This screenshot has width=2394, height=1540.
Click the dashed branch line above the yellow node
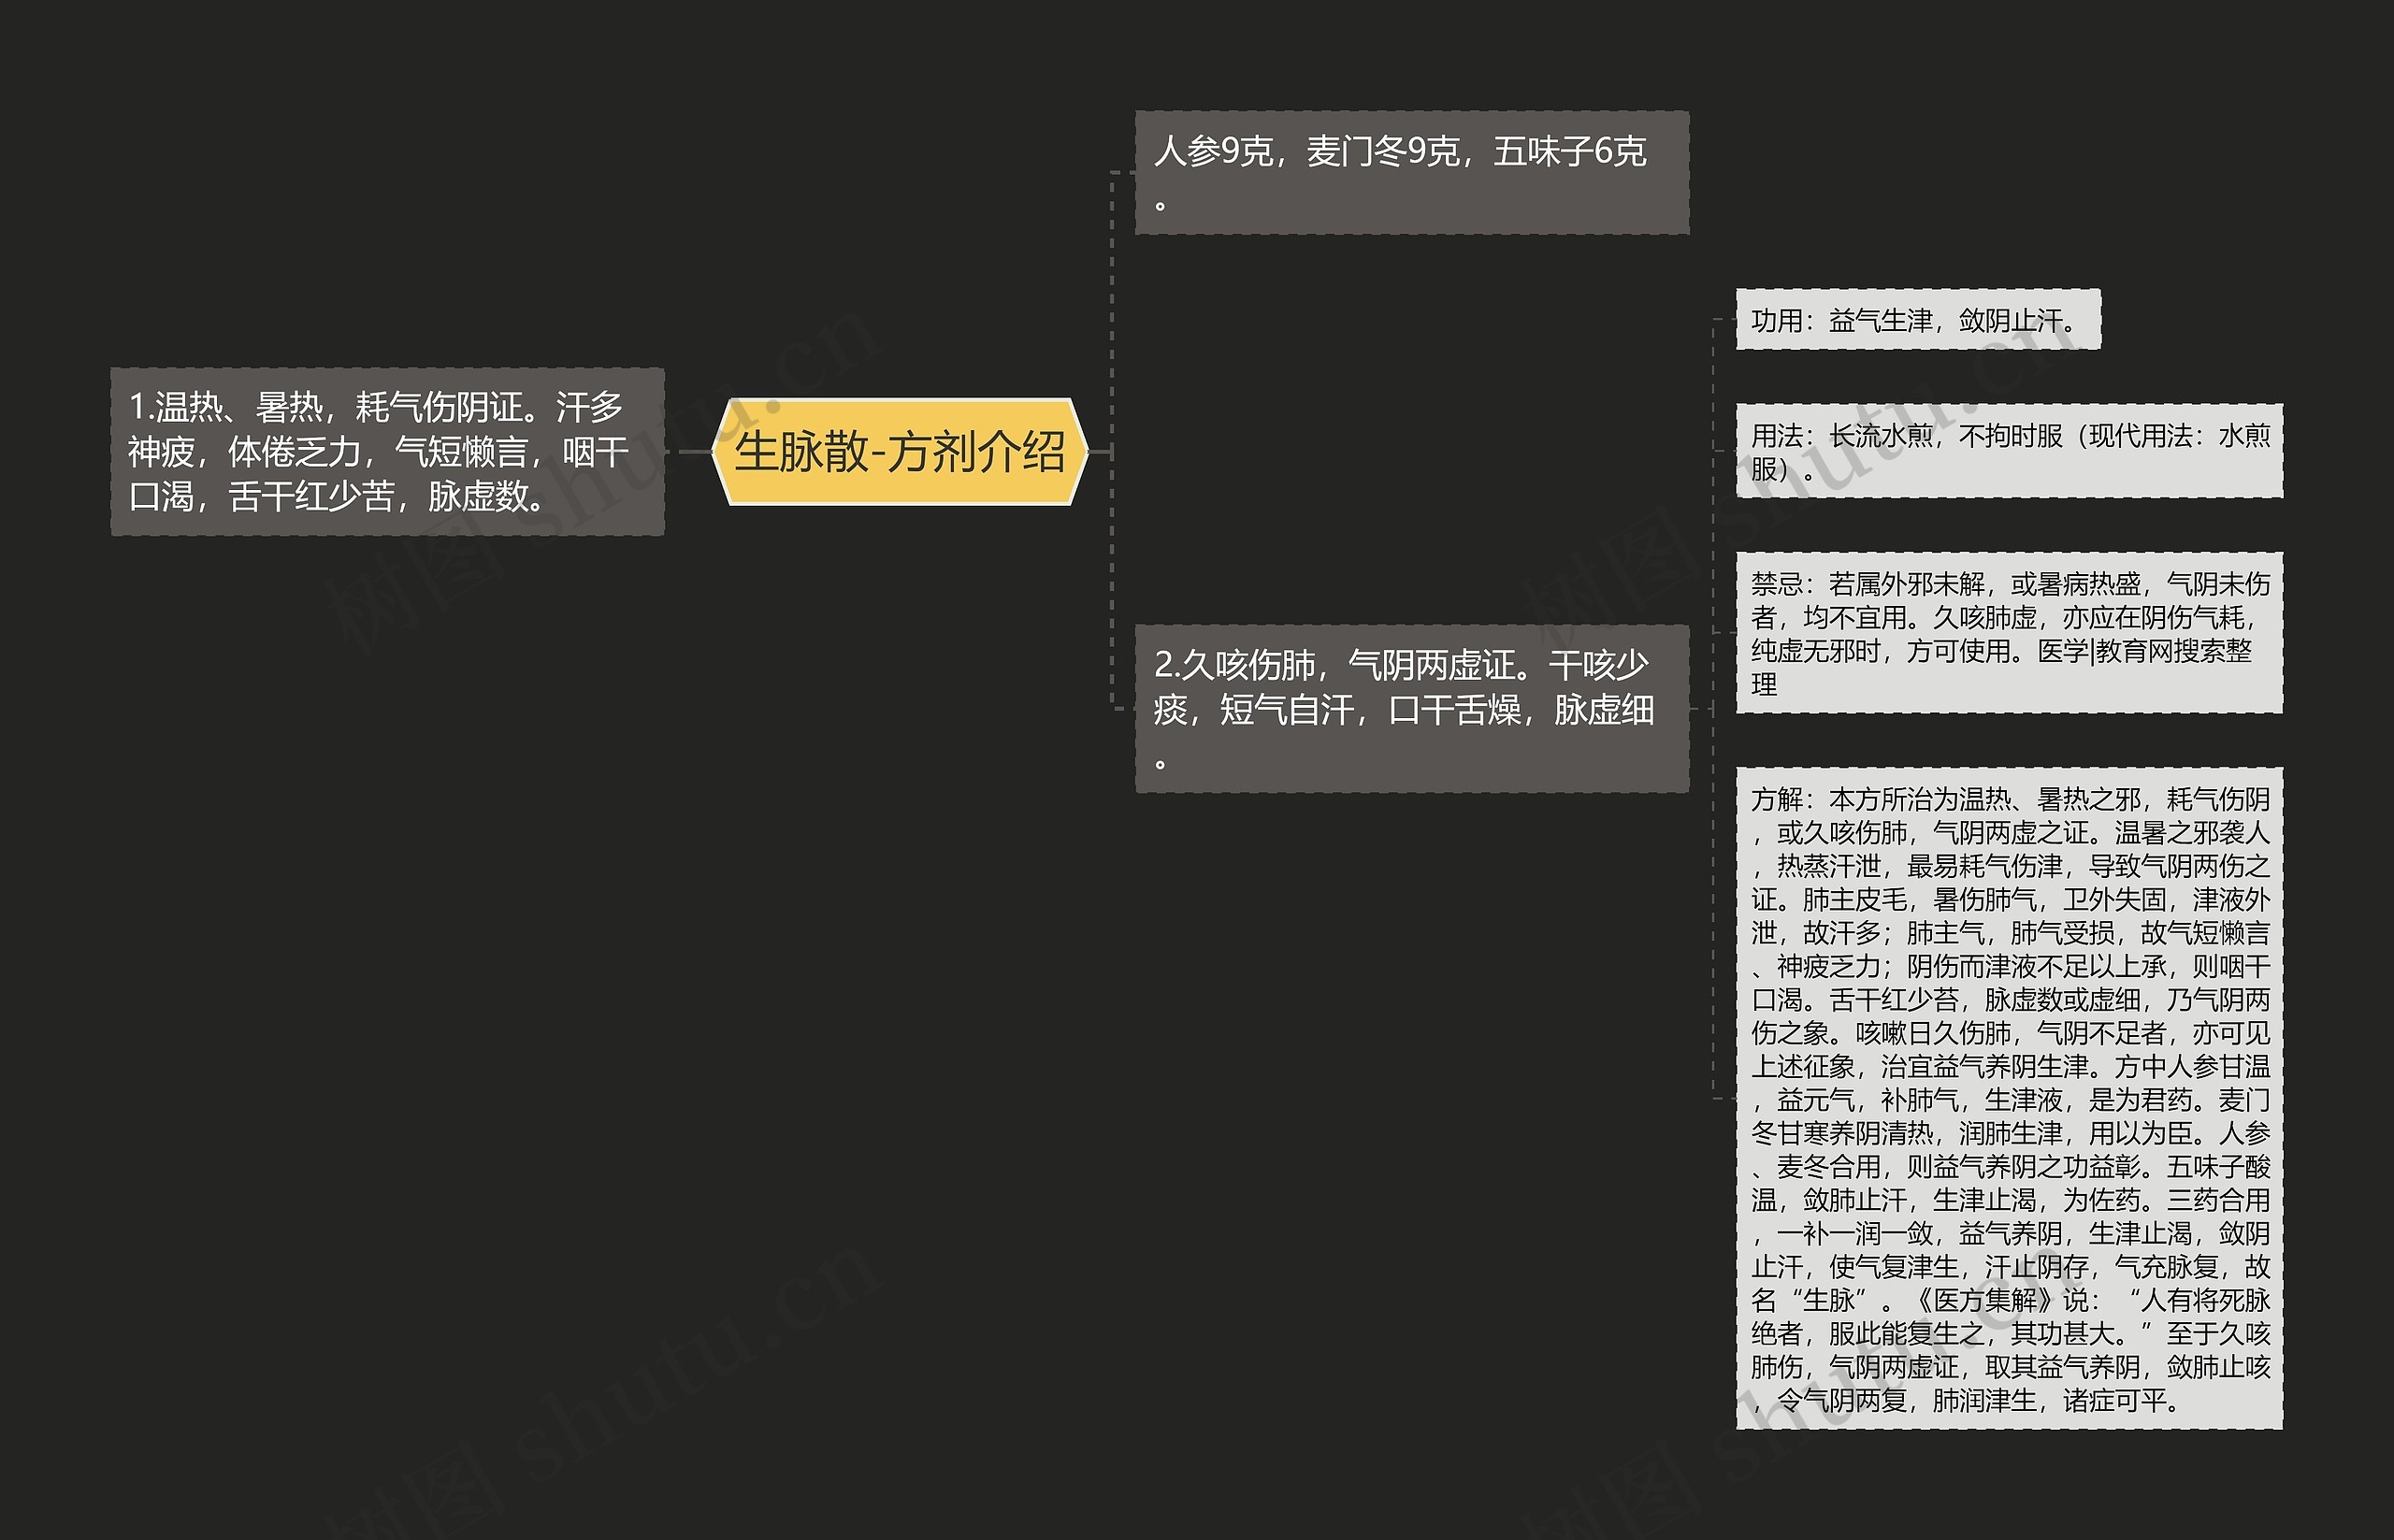pos(1113,300)
